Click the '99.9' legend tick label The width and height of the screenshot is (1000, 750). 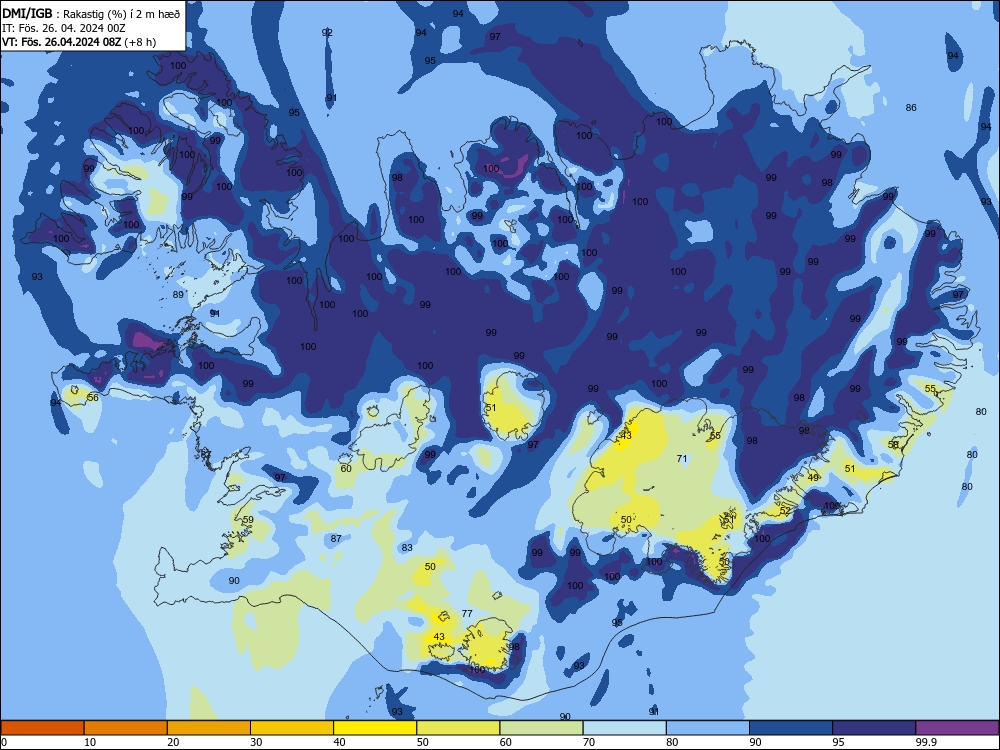click(925, 742)
